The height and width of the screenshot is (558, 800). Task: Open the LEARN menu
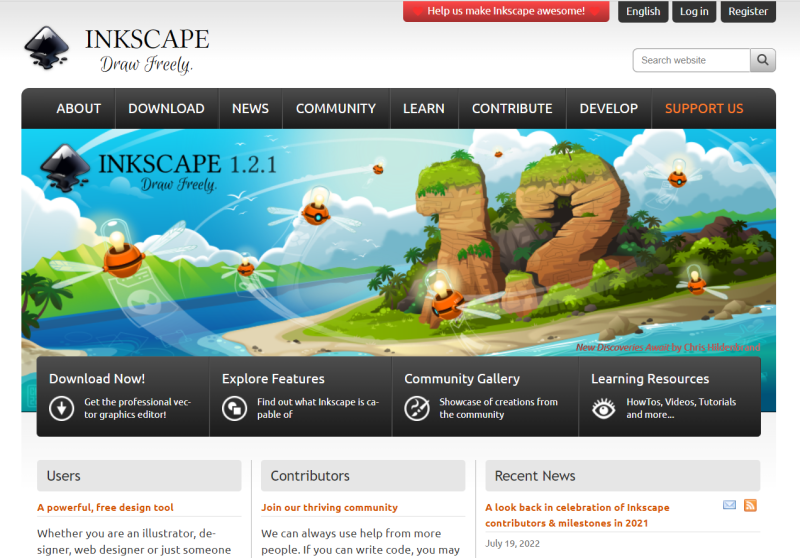pyautogui.click(x=423, y=109)
